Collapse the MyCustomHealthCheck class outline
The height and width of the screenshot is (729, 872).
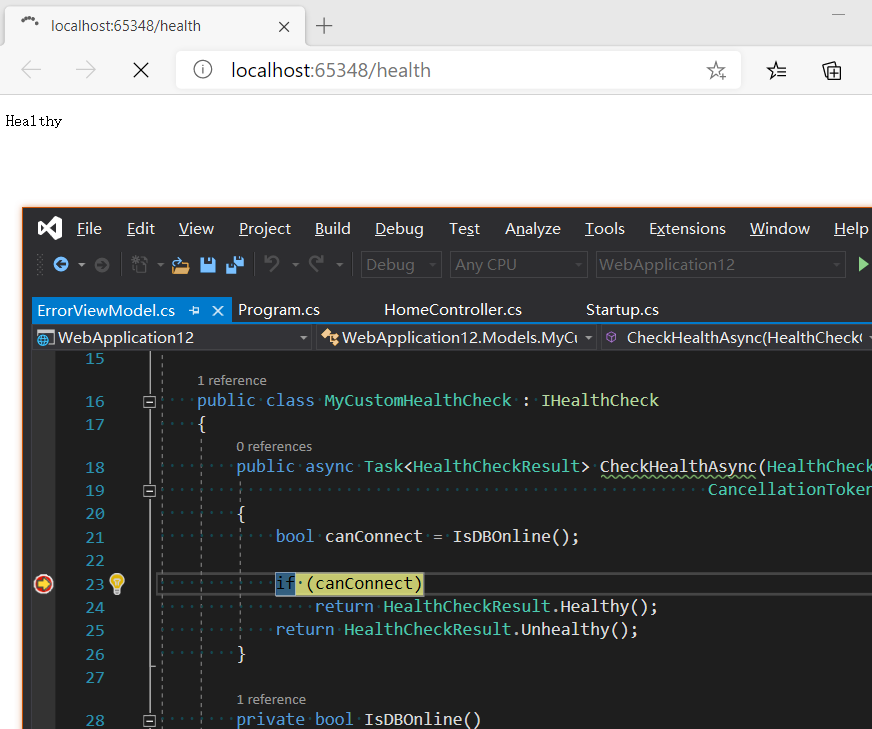pyautogui.click(x=149, y=401)
